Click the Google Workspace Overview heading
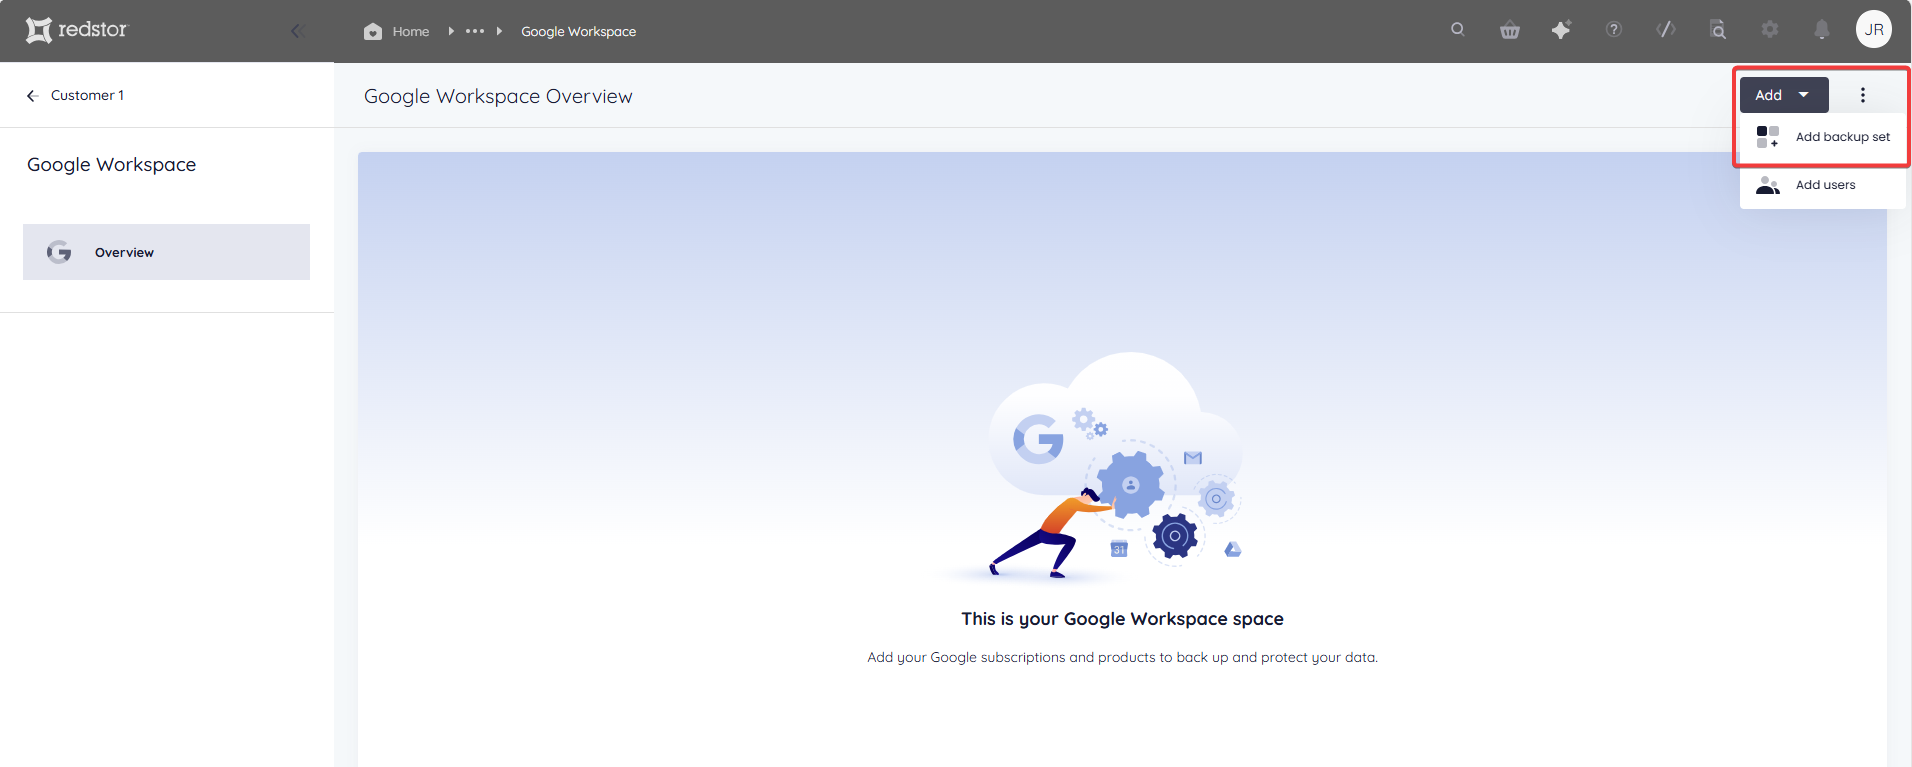The width and height of the screenshot is (1912, 767). click(498, 96)
